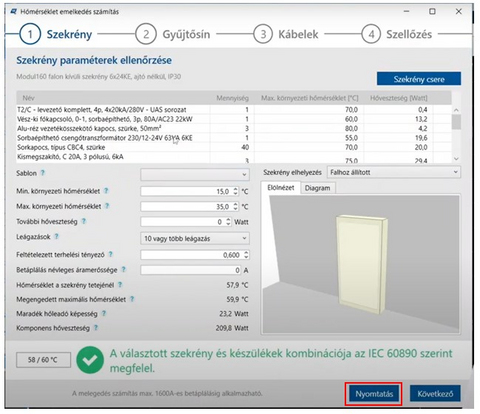Open the Leágazások dropdown

click(x=195, y=238)
